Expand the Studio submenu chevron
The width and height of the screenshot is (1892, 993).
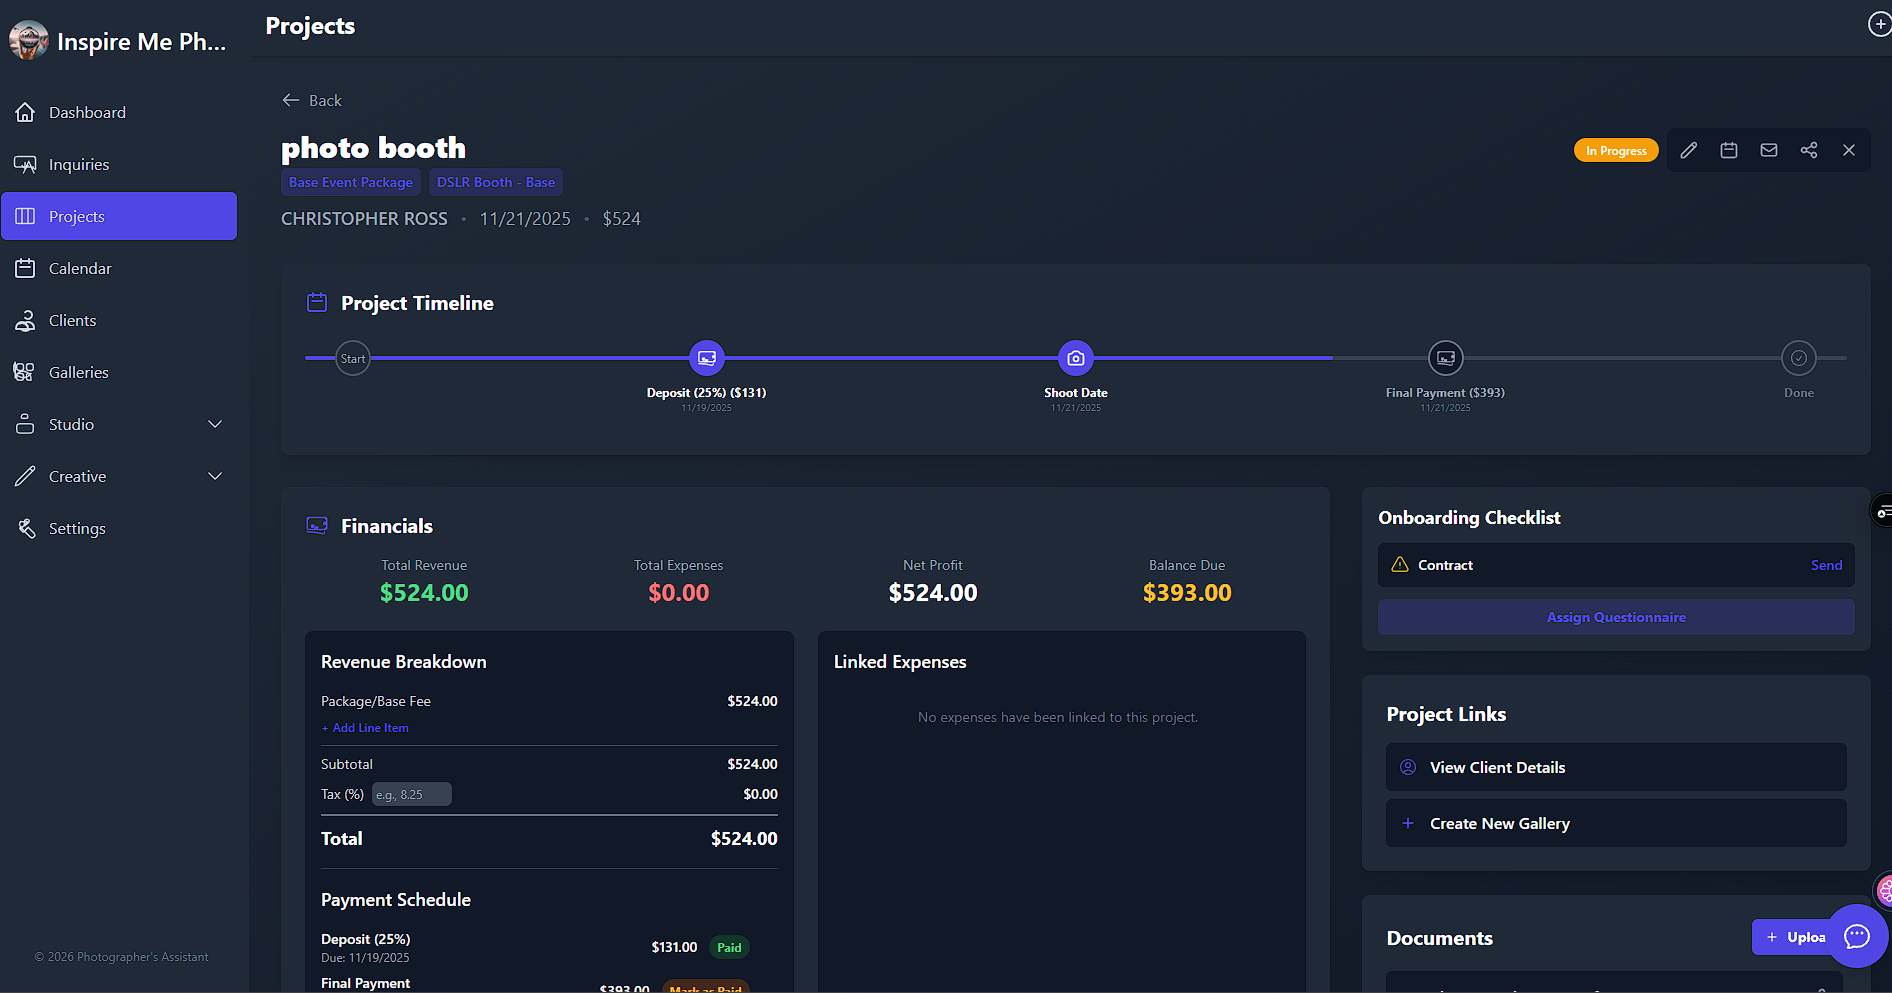click(x=215, y=424)
